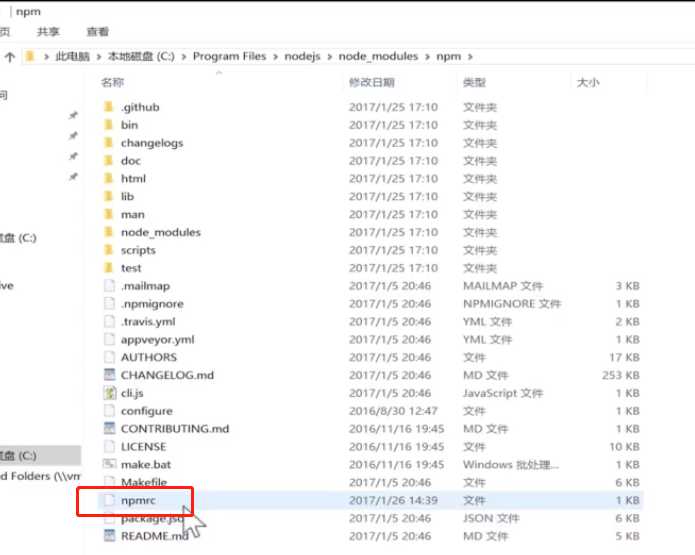Click the cli.js JavaScript file icon

[x=109, y=393]
